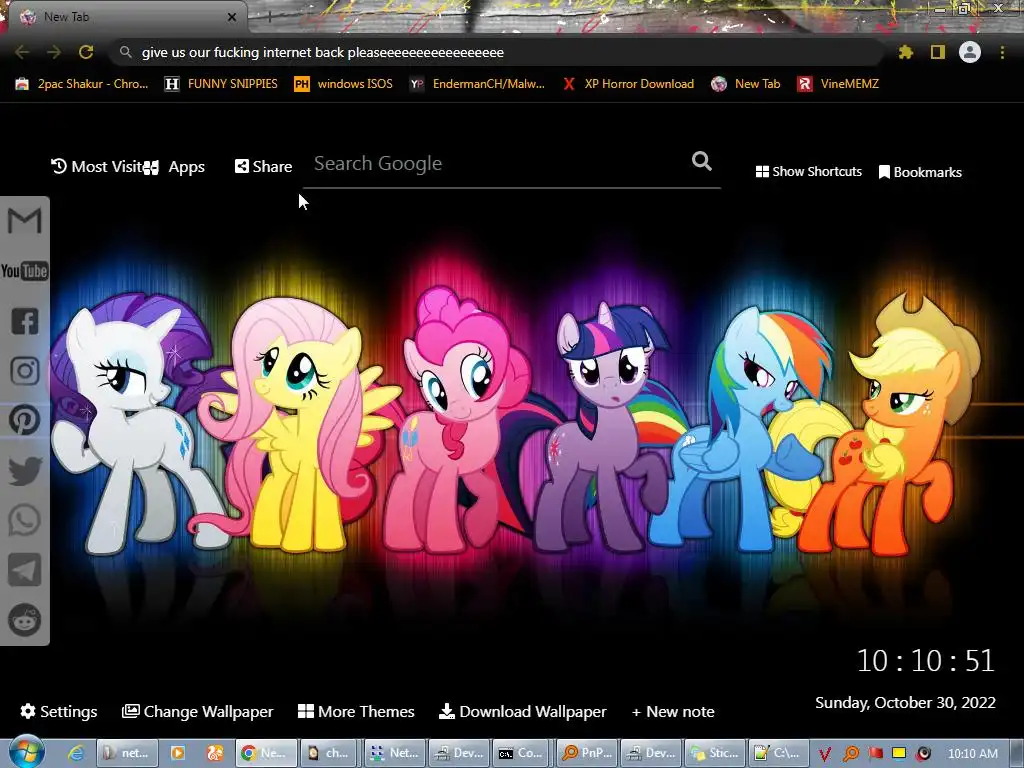The image size is (1024, 768).
Task: Open XP Horror Download bookmark
Action: pos(628,84)
